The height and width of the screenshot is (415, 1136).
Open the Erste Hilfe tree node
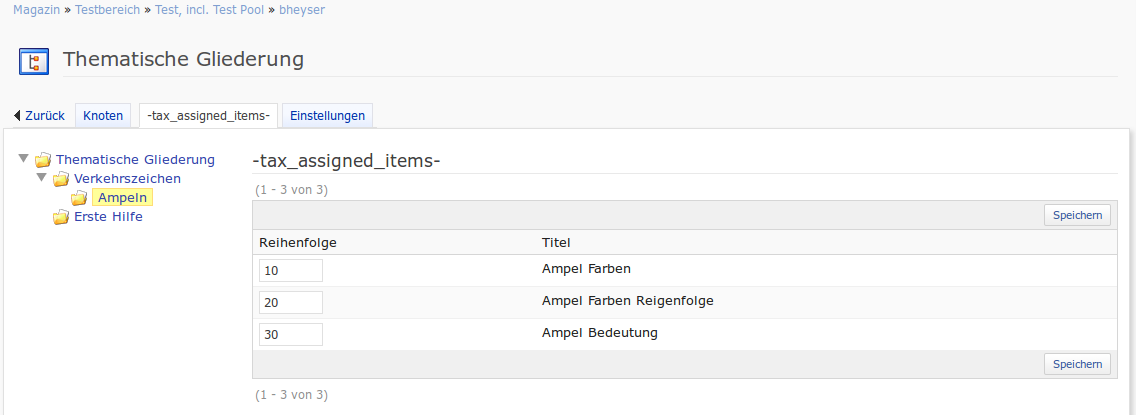click(x=108, y=217)
